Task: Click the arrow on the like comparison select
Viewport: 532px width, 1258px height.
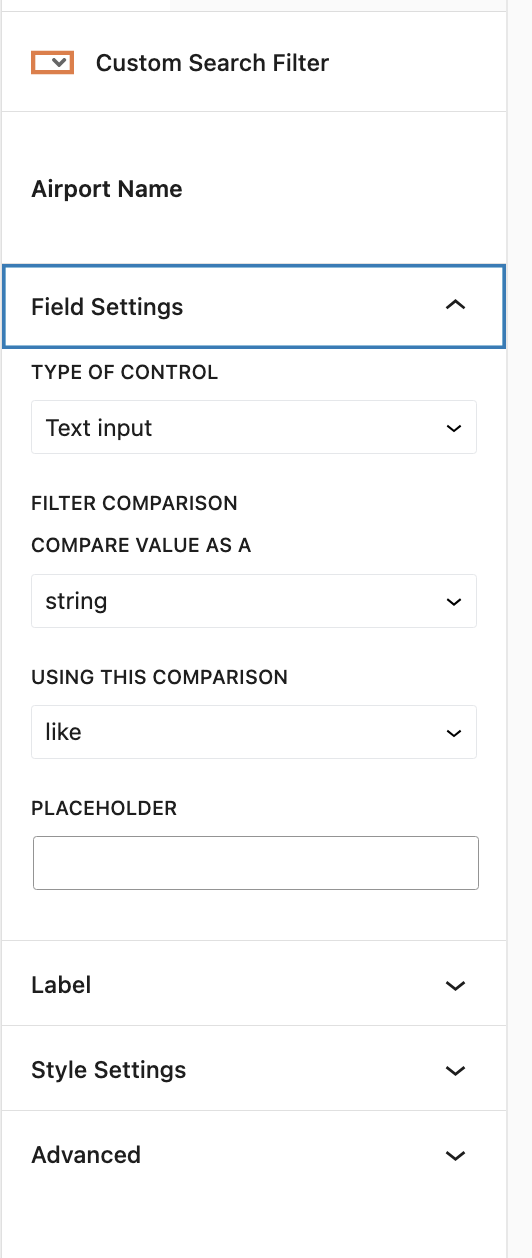Action: pos(454,733)
